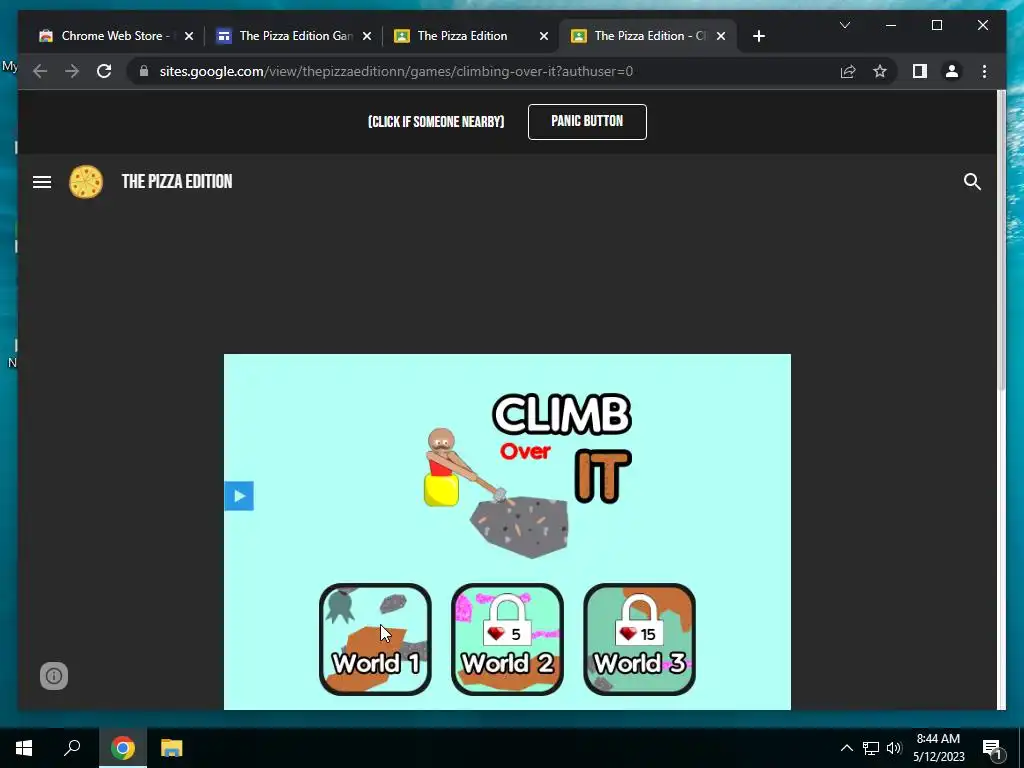Open the taskbar clock and date
The height and width of the screenshot is (768, 1024).
pyautogui.click(x=938, y=748)
